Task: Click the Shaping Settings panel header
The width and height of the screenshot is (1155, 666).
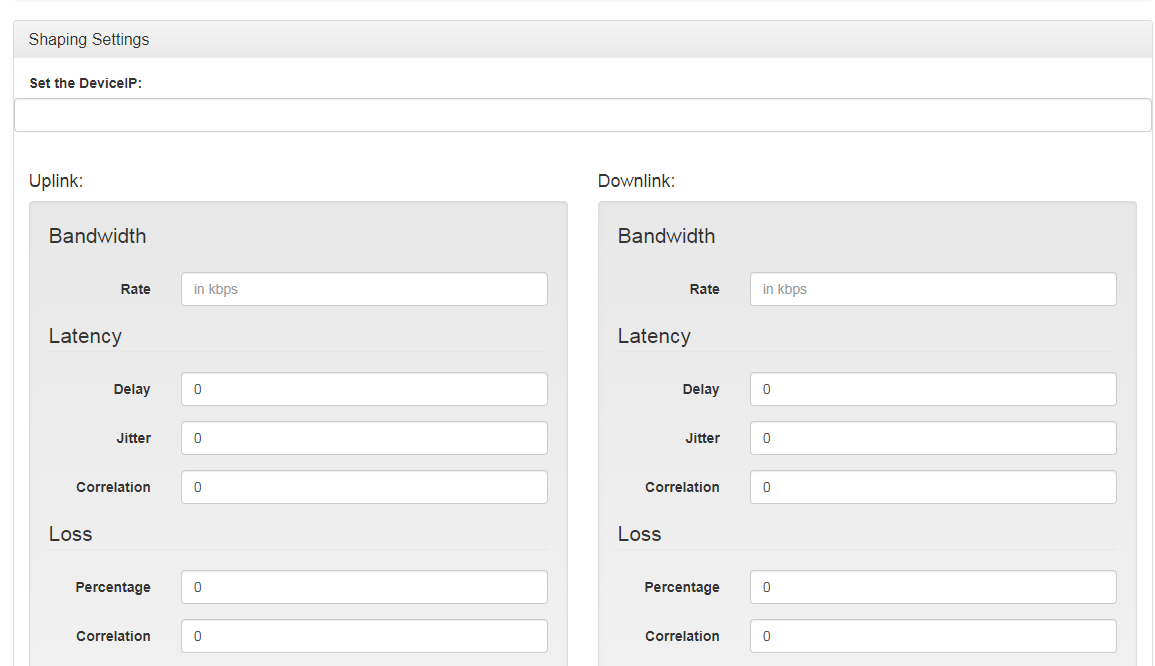Action: click(583, 39)
